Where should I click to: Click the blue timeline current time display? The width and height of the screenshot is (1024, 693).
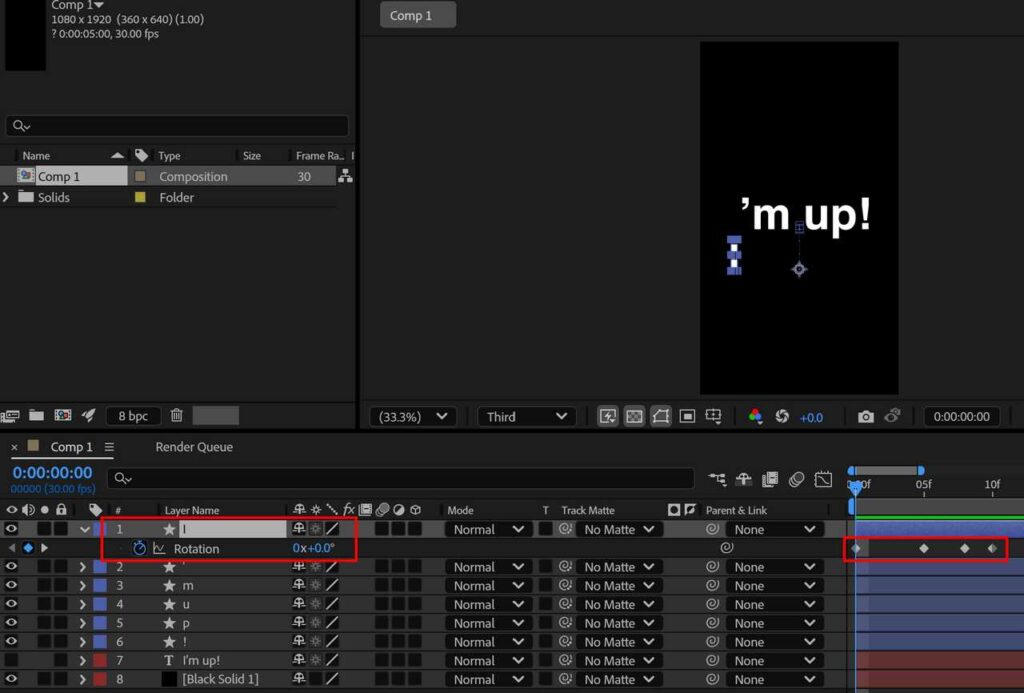pyautogui.click(x=52, y=472)
